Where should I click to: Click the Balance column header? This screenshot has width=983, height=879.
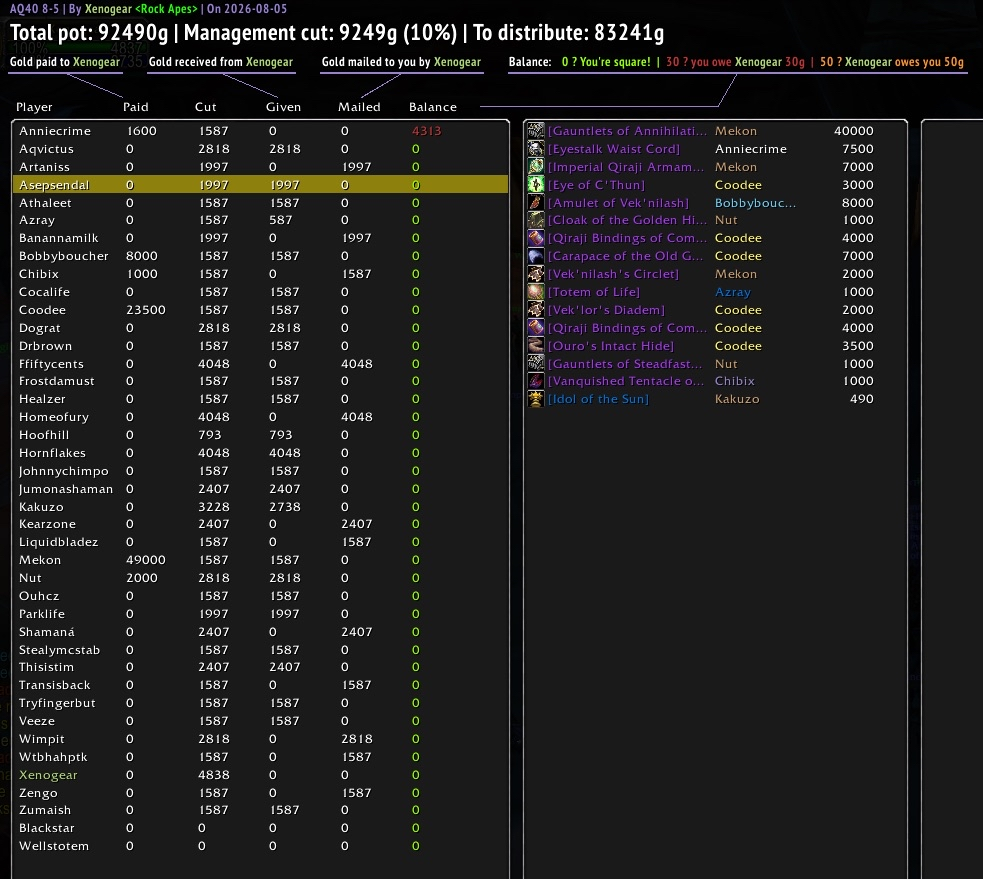433,107
